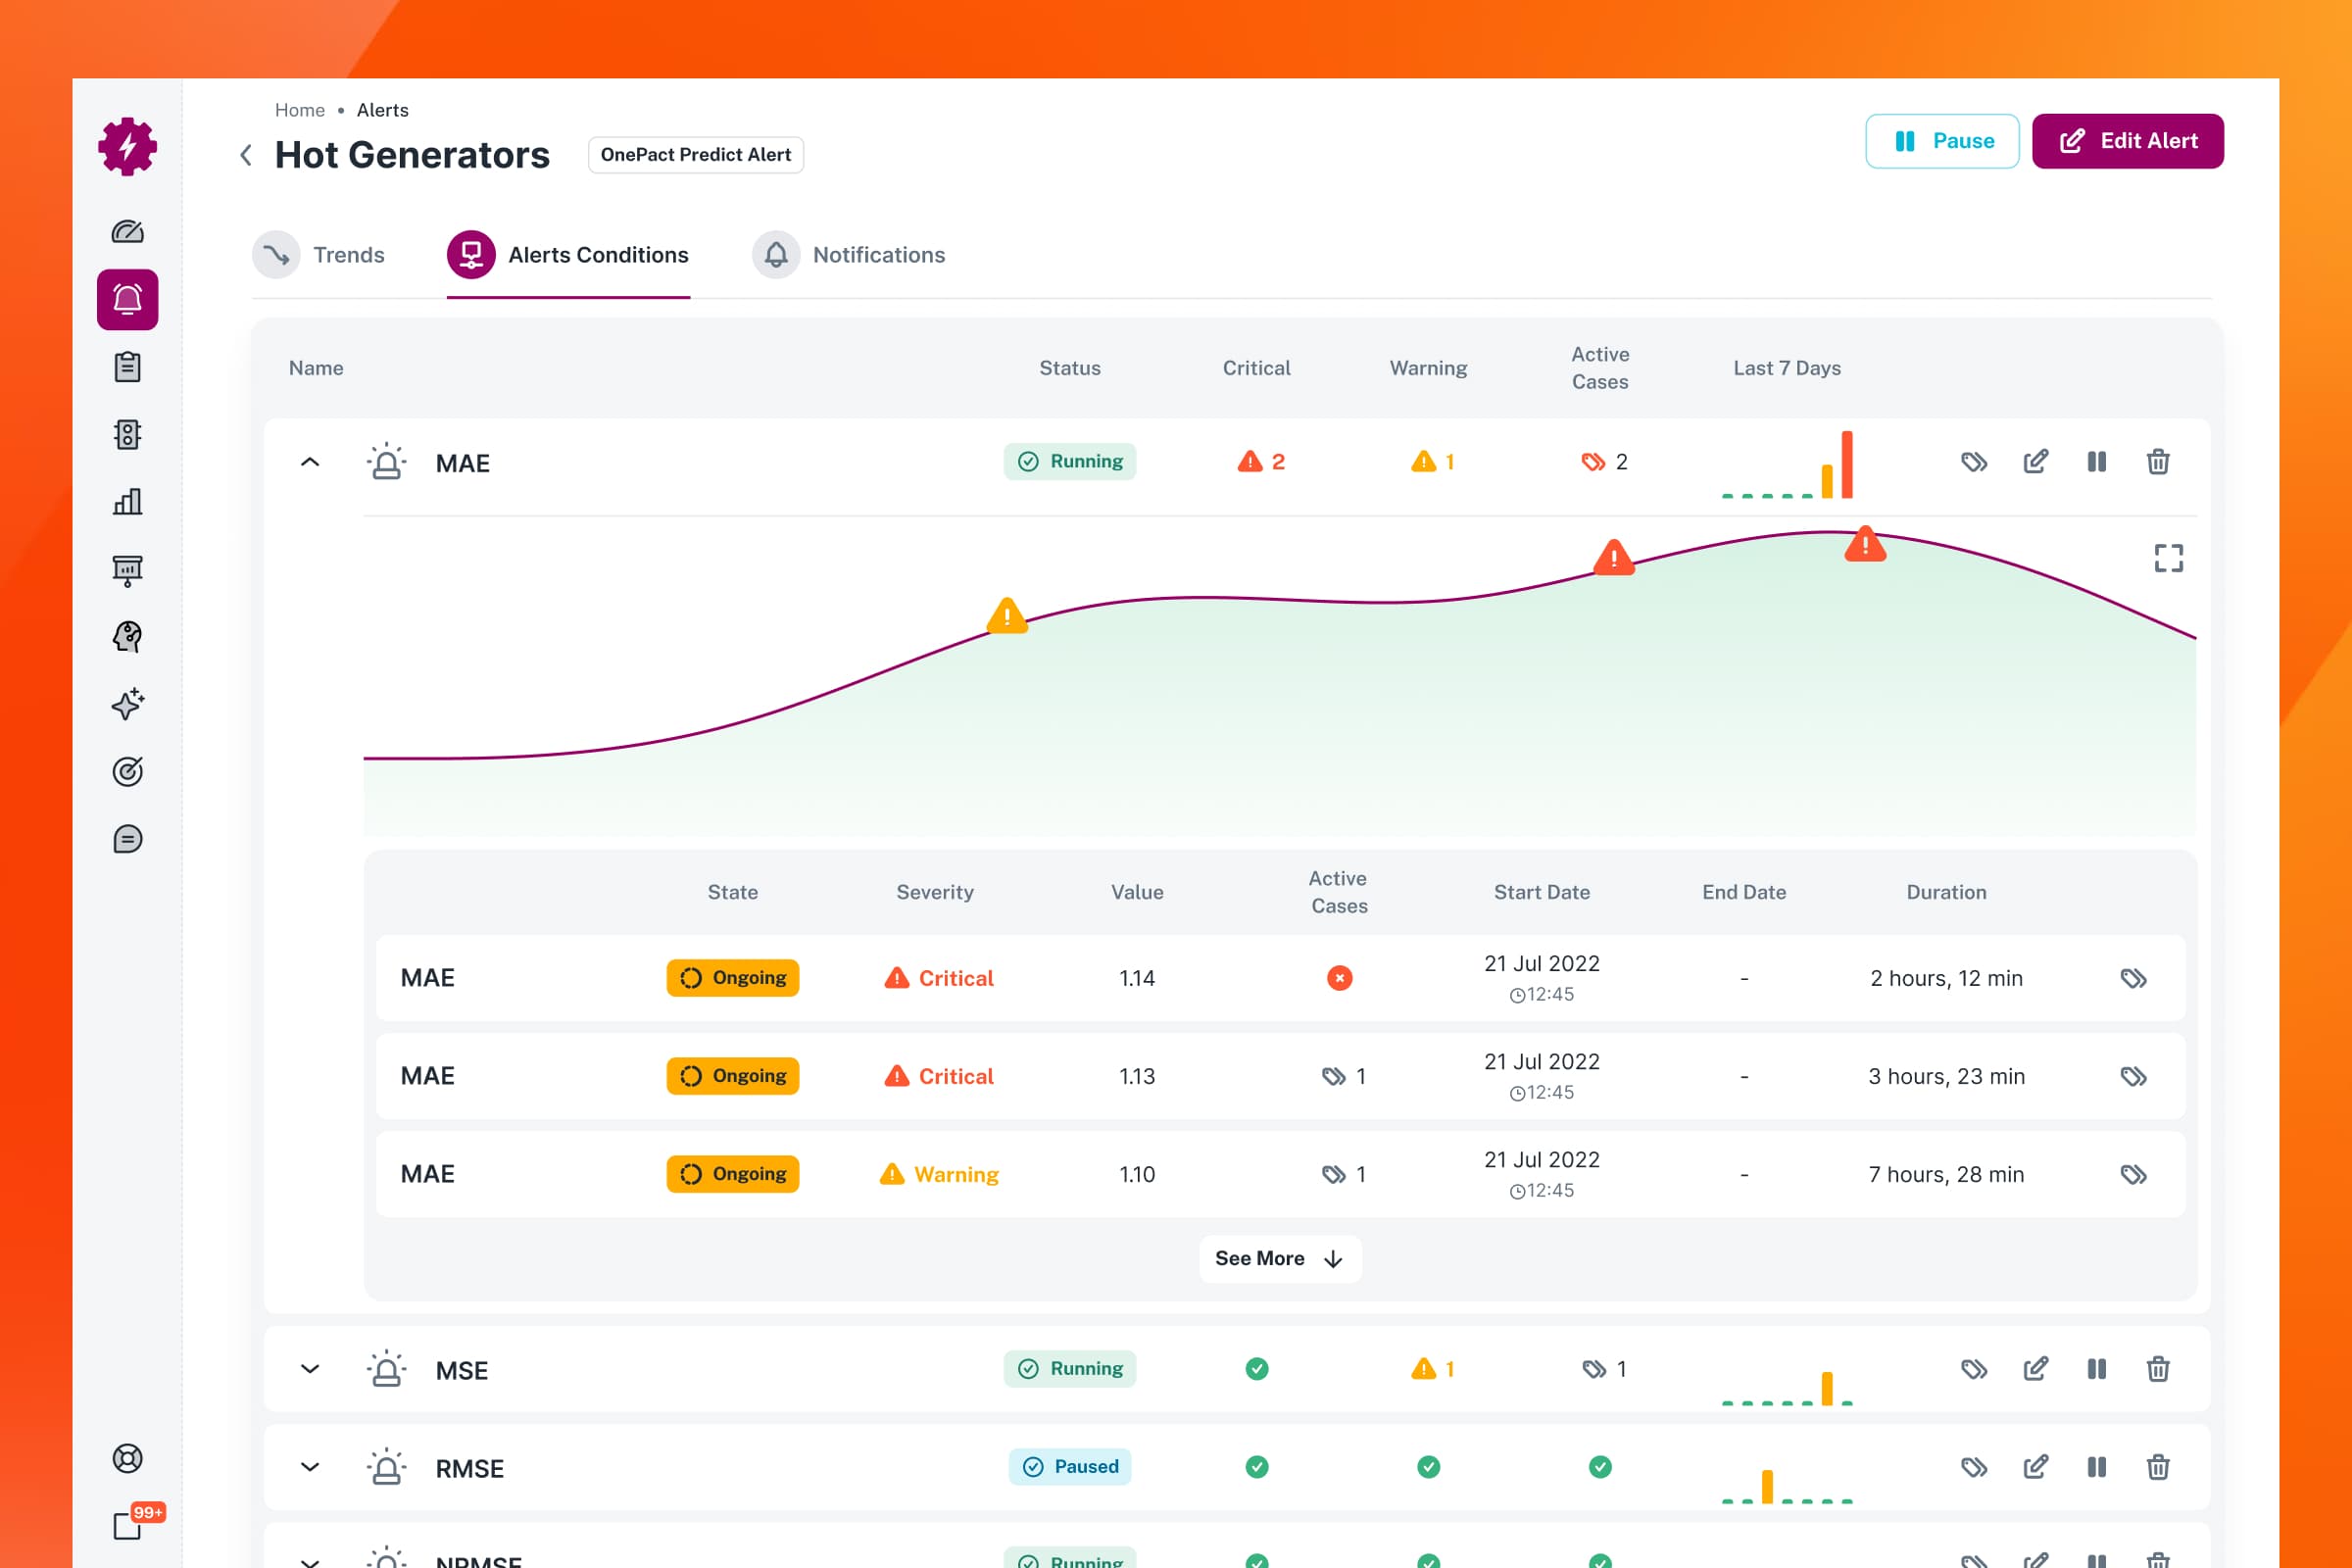Open the Alerts bell icon in sidebar
Viewport: 2352px width, 1568px height.
coord(127,299)
